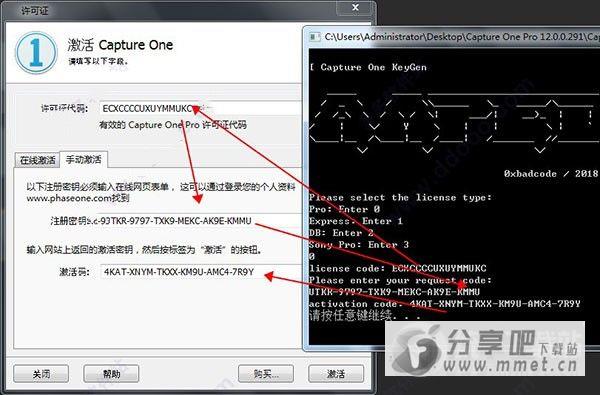Click 'Please select the license type:' in console
Image resolution: width=600 pixels, height=395 pixels.
click(x=400, y=198)
